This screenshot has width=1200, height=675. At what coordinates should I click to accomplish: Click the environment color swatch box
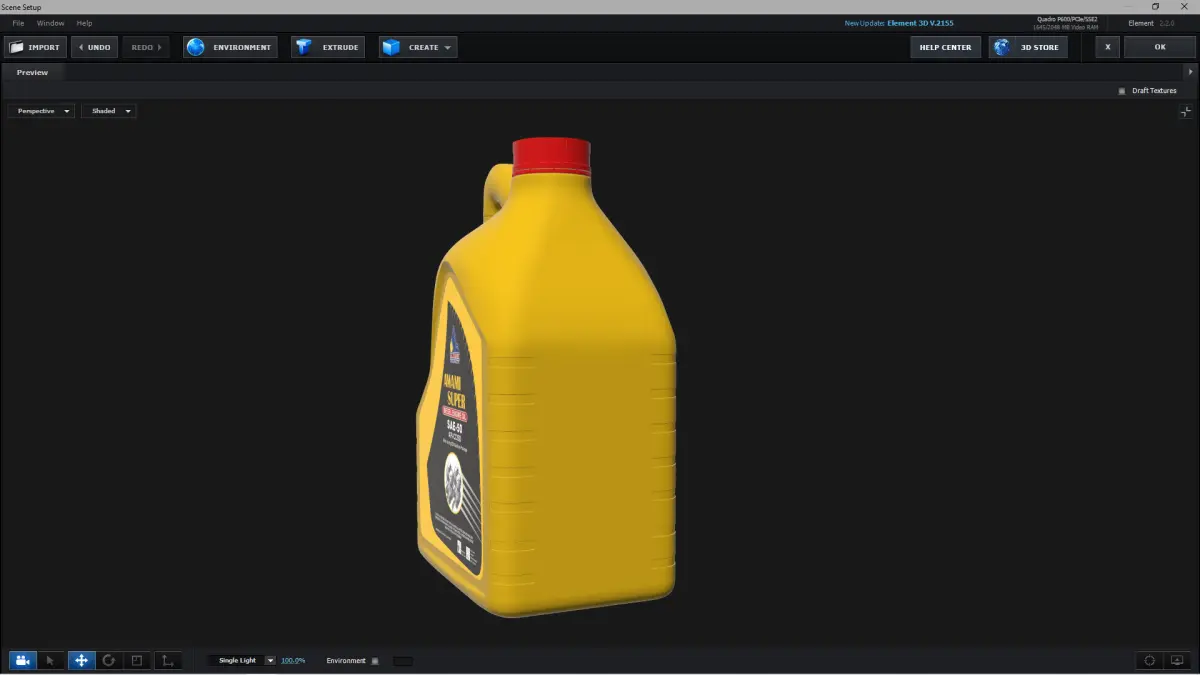pos(402,661)
